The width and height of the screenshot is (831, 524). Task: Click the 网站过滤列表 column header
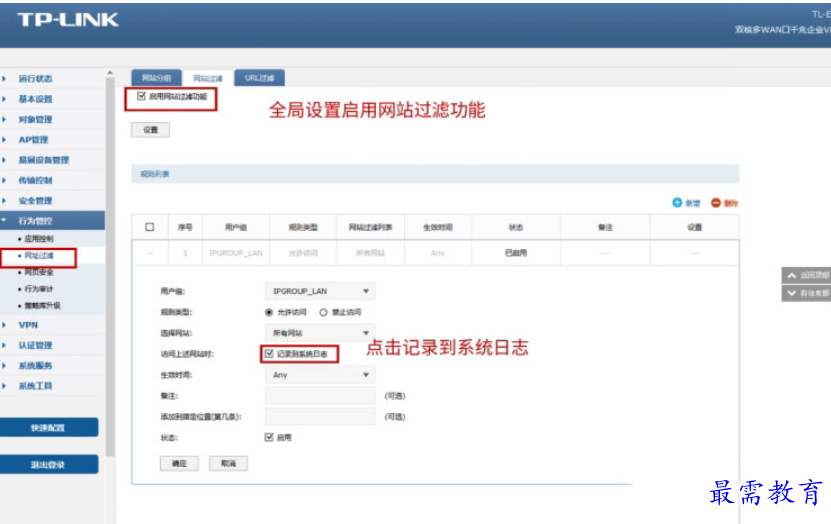click(x=370, y=227)
